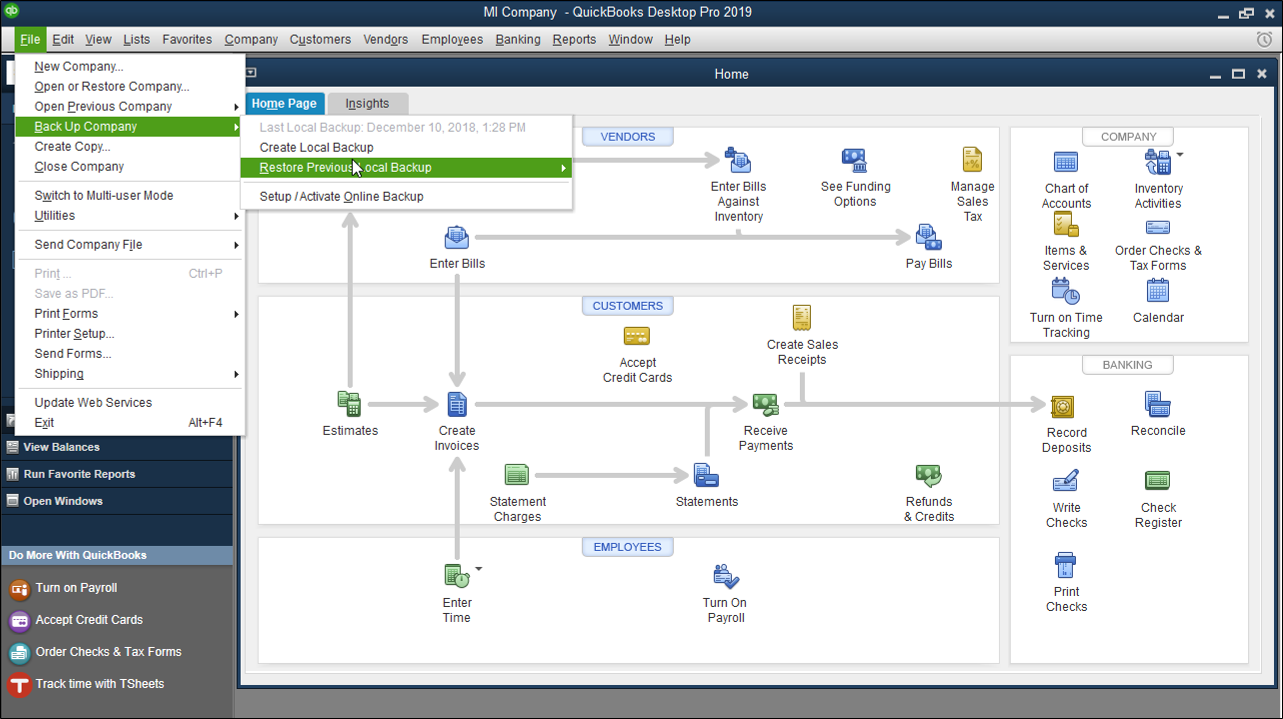The height and width of the screenshot is (719, 1283).
Task: Click the Statements icon
Action: (706, 475)
